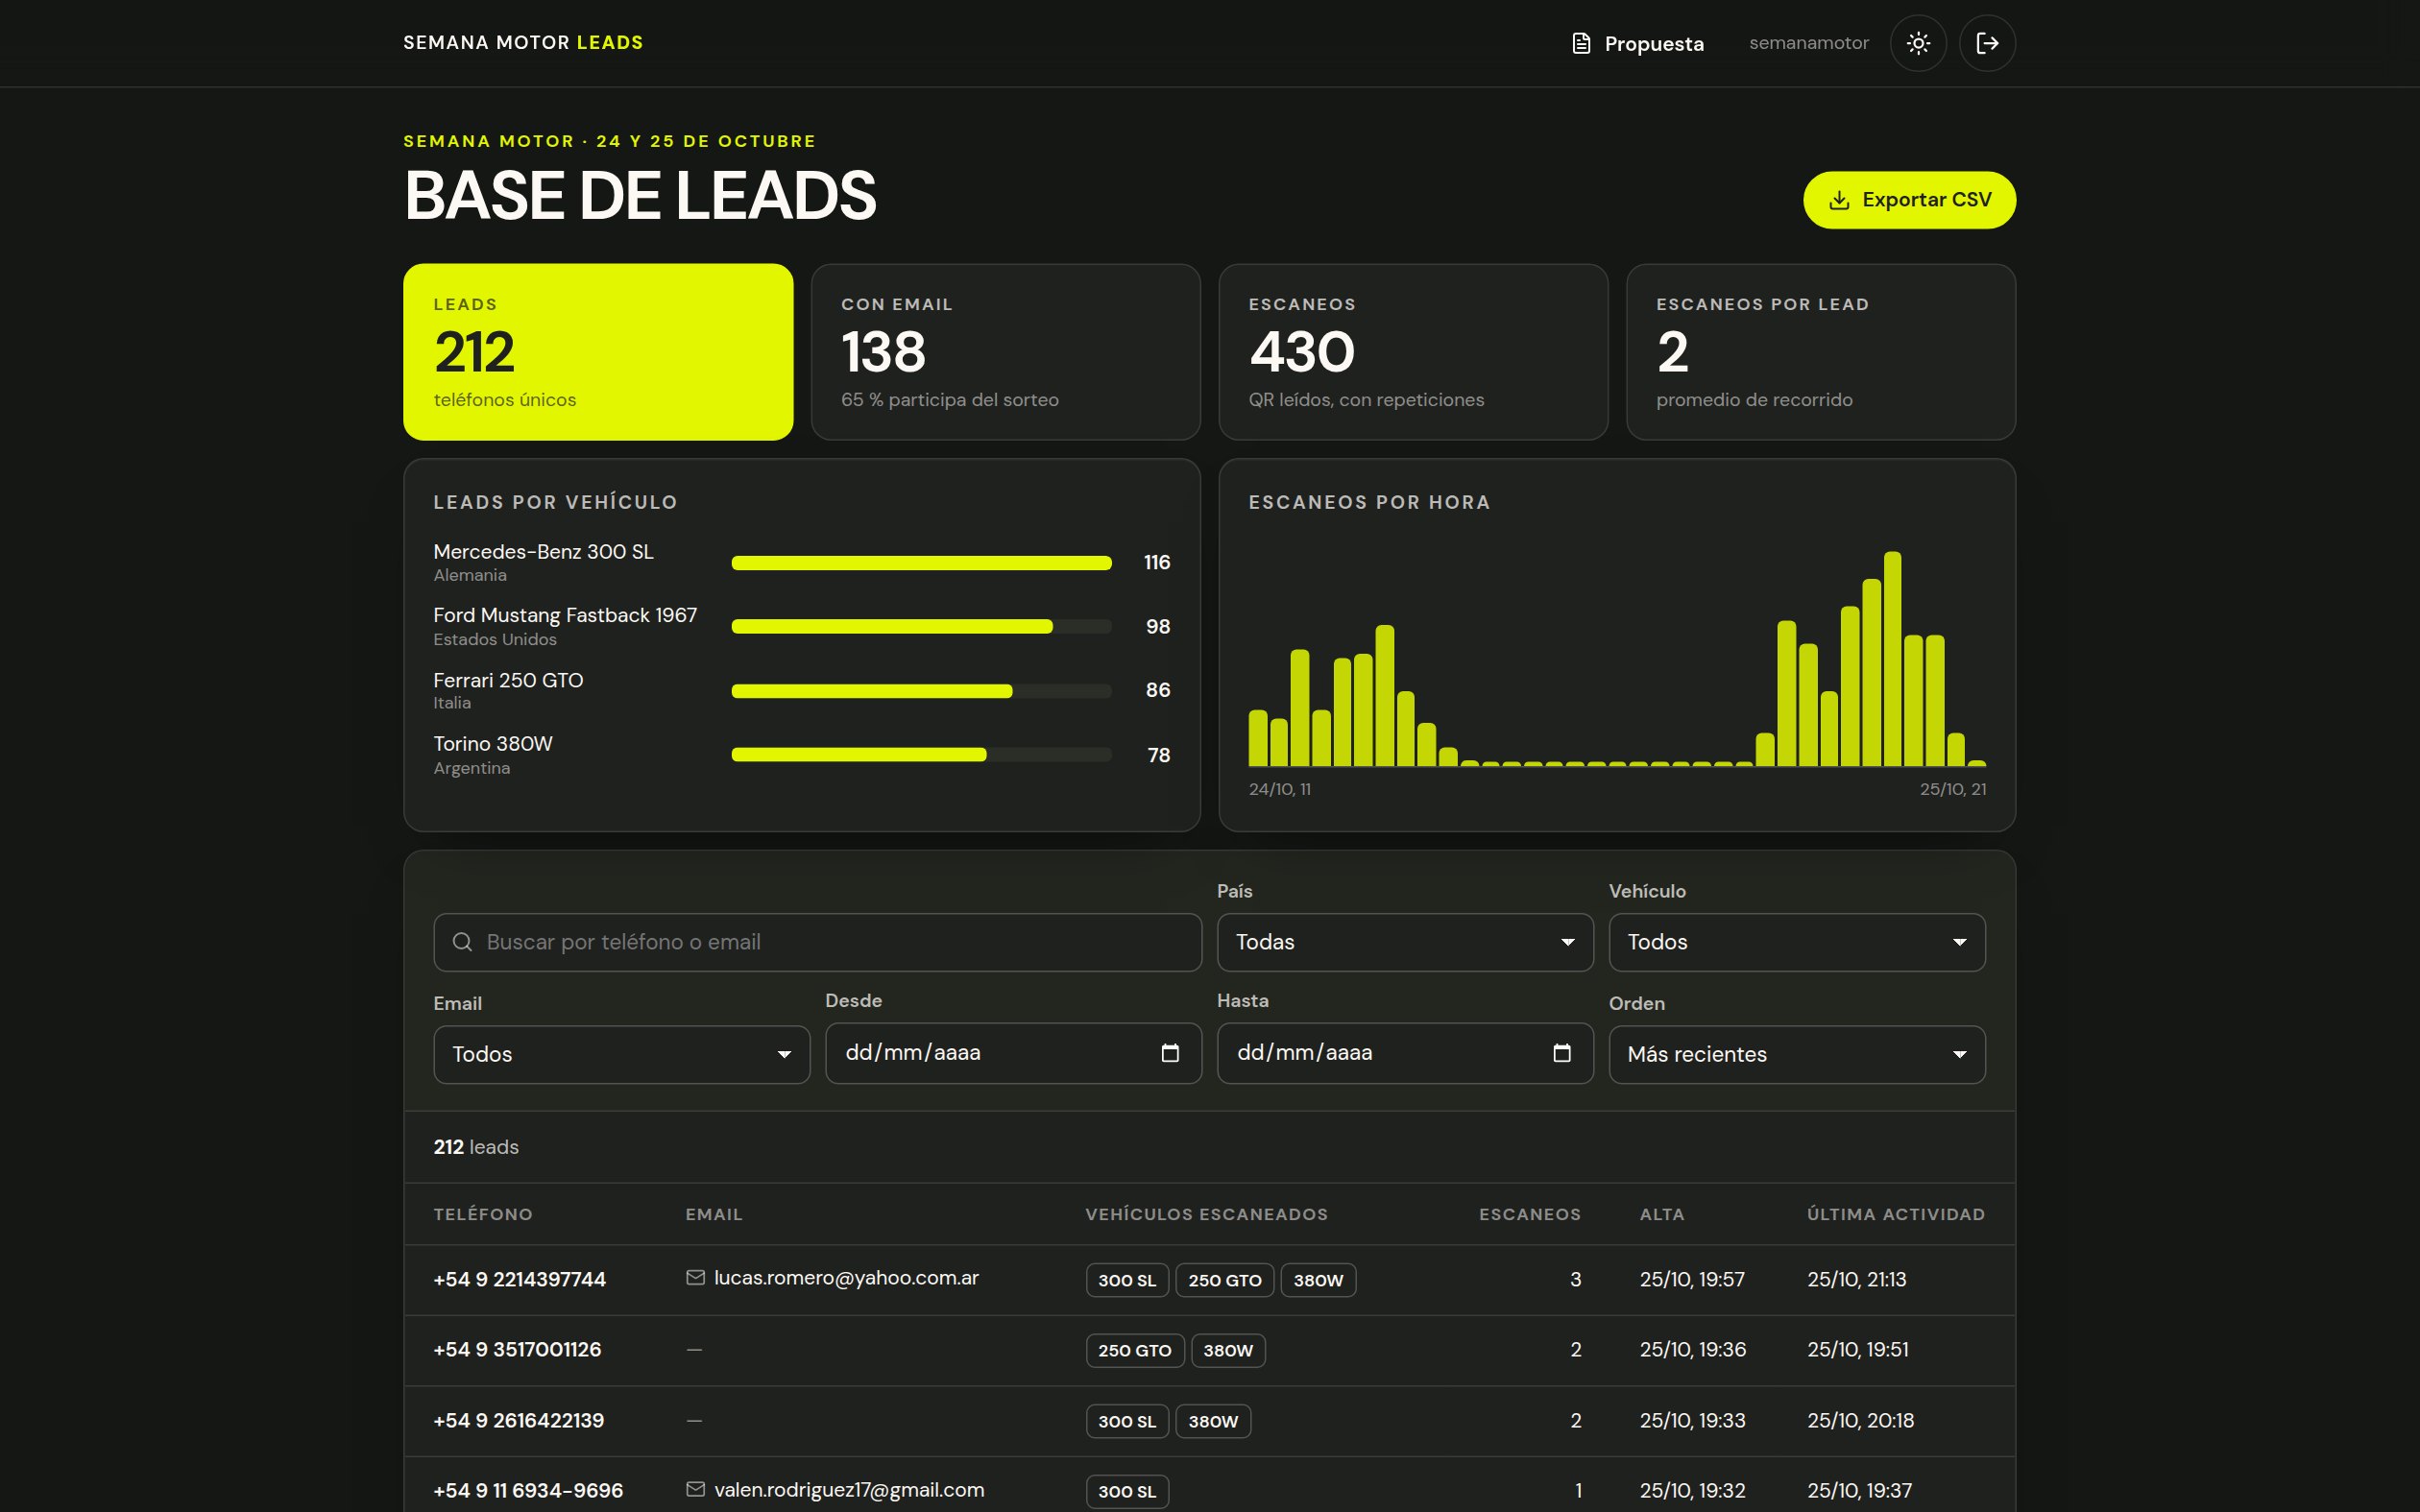Open the País dropdown
Screen dimensions: 2420x1512
(x=1405, y=942)
